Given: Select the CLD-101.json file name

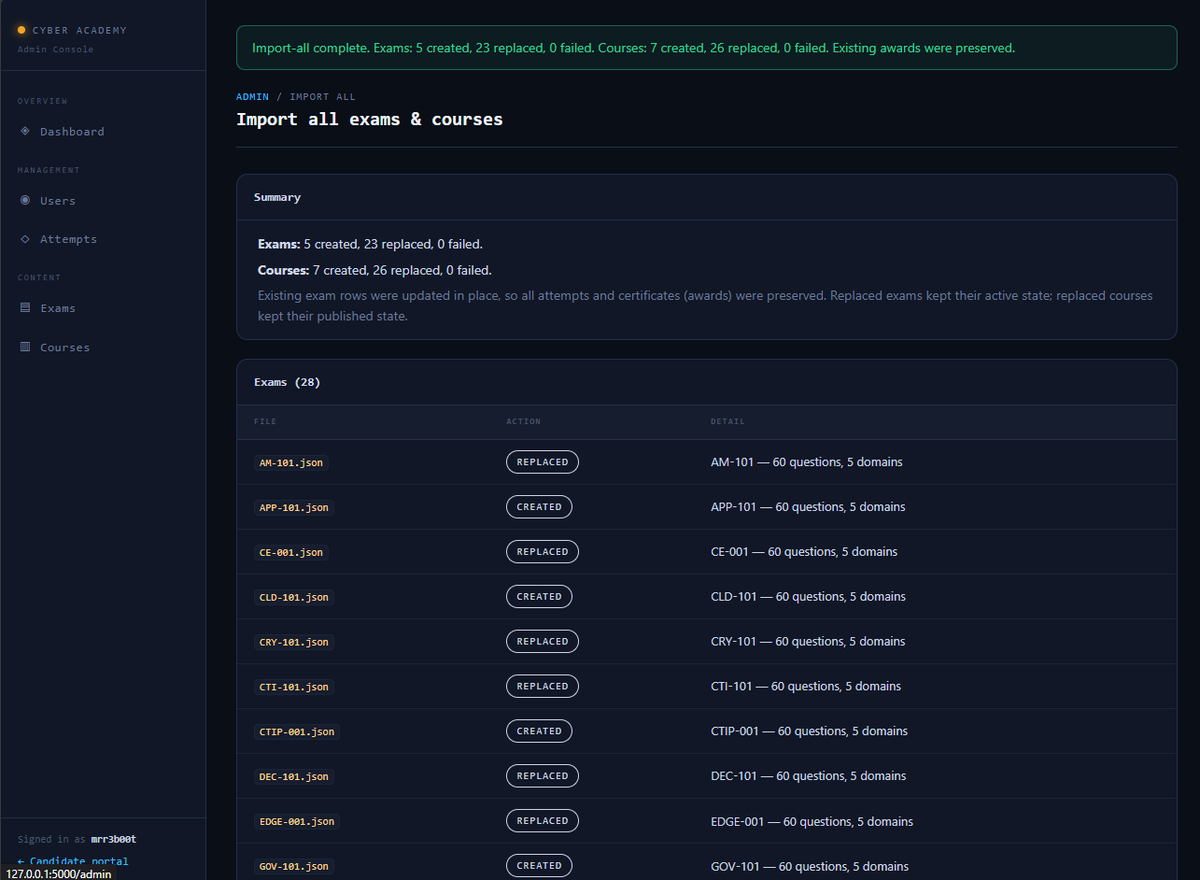Looking at the screenshot, I should 294,597.
